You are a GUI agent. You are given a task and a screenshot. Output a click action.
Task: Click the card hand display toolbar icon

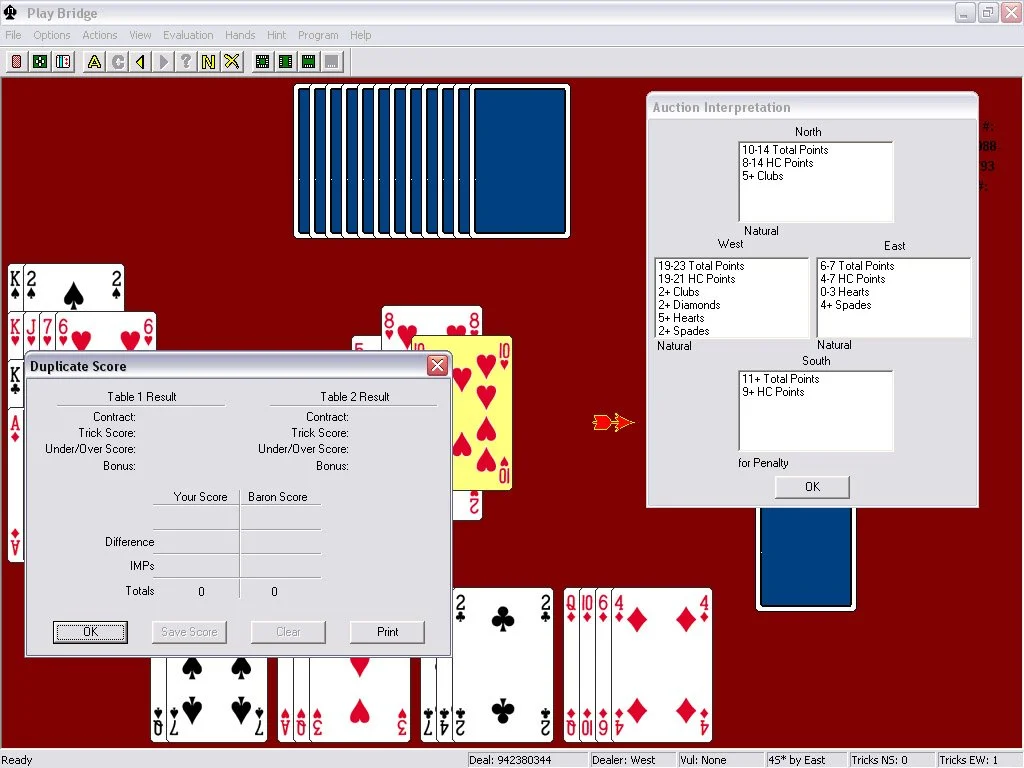[x=64, y=62]
